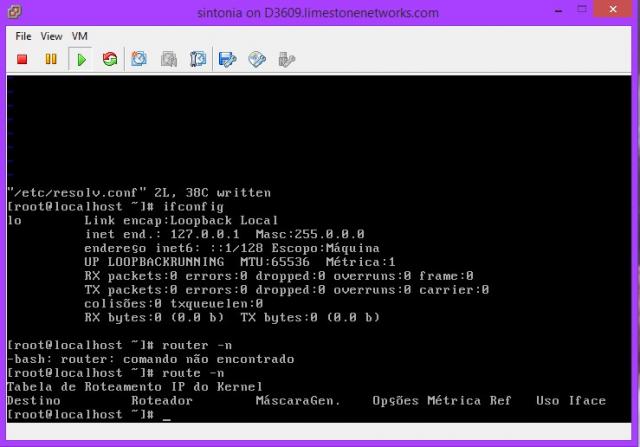Connect floppy device icon
This screenshot has height=447, width=640.
pyautogui.click(x=227, y=60)
